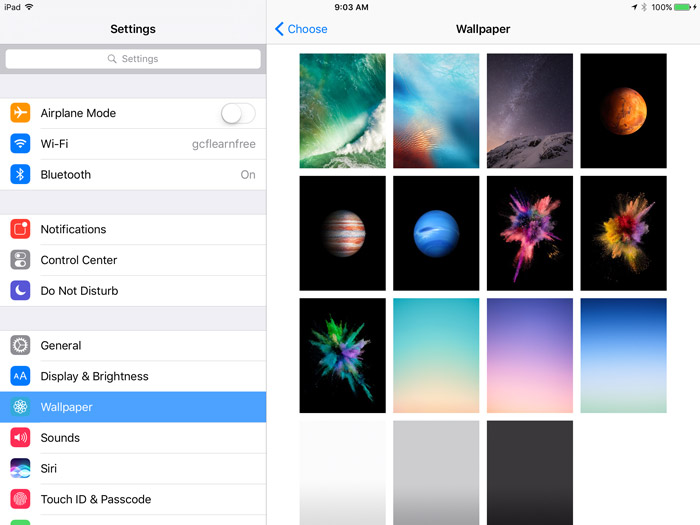Tap the General gear icon
The height and width of the screenshot is (525, 700).
(x=20, y=346)
